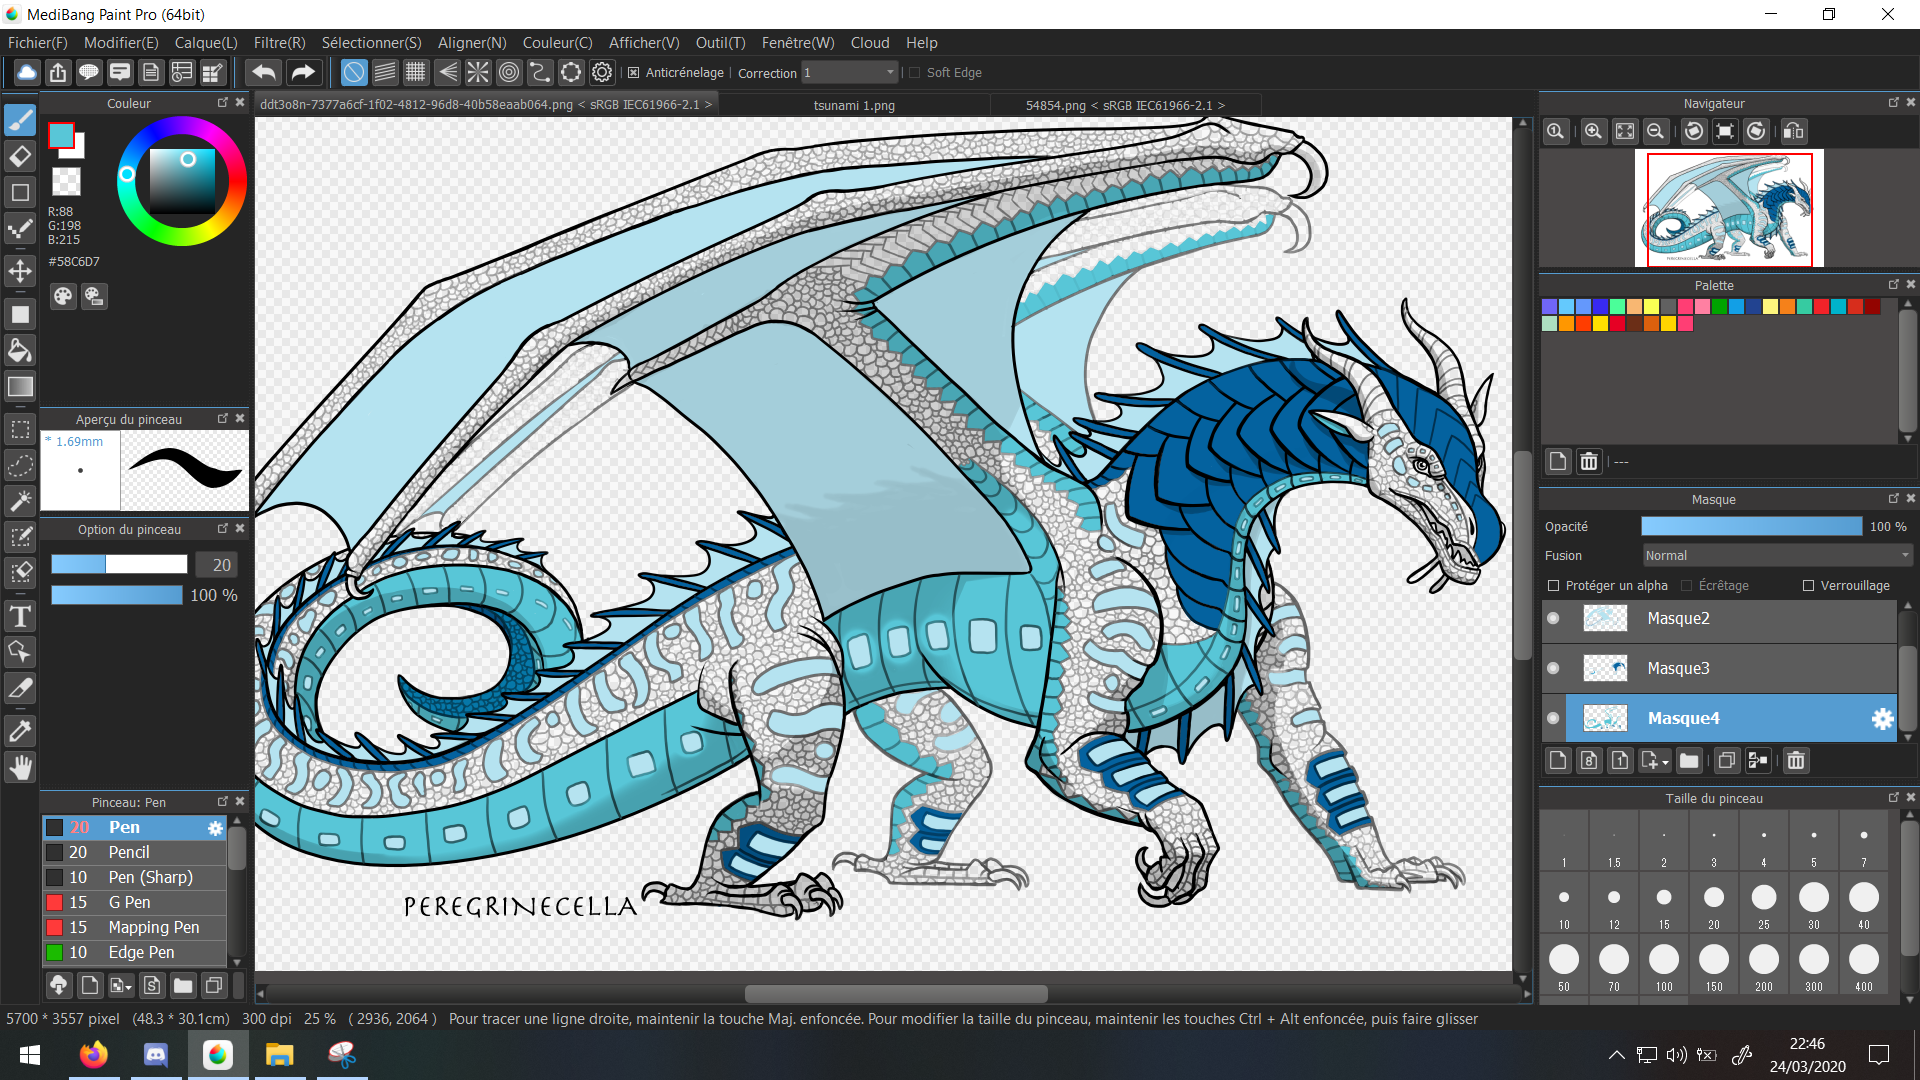Select the Eraser tool in left toolbar
The image size is (1920, 1080).
(20, 157)
